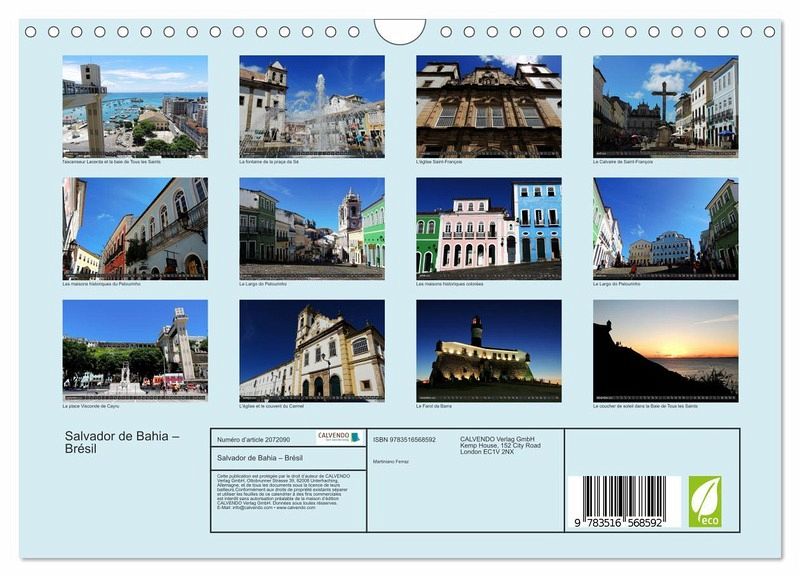Open the Saint-François church facade photo
This screenshot has height=577, width=800.
pos(489,106)
